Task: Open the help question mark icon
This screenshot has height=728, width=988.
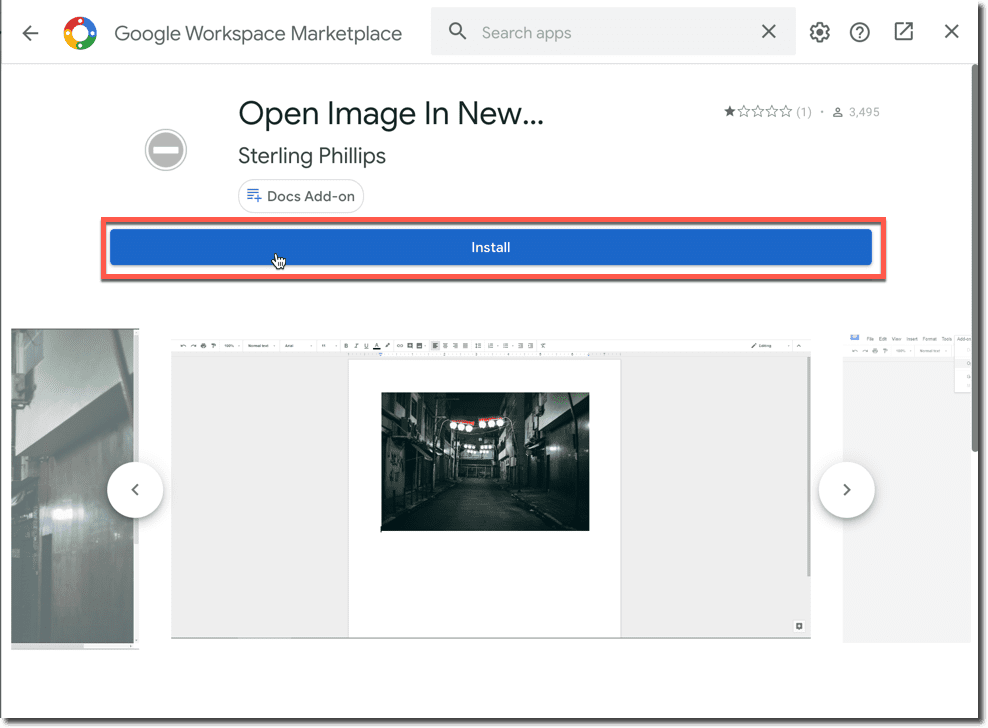Action: 859,32
